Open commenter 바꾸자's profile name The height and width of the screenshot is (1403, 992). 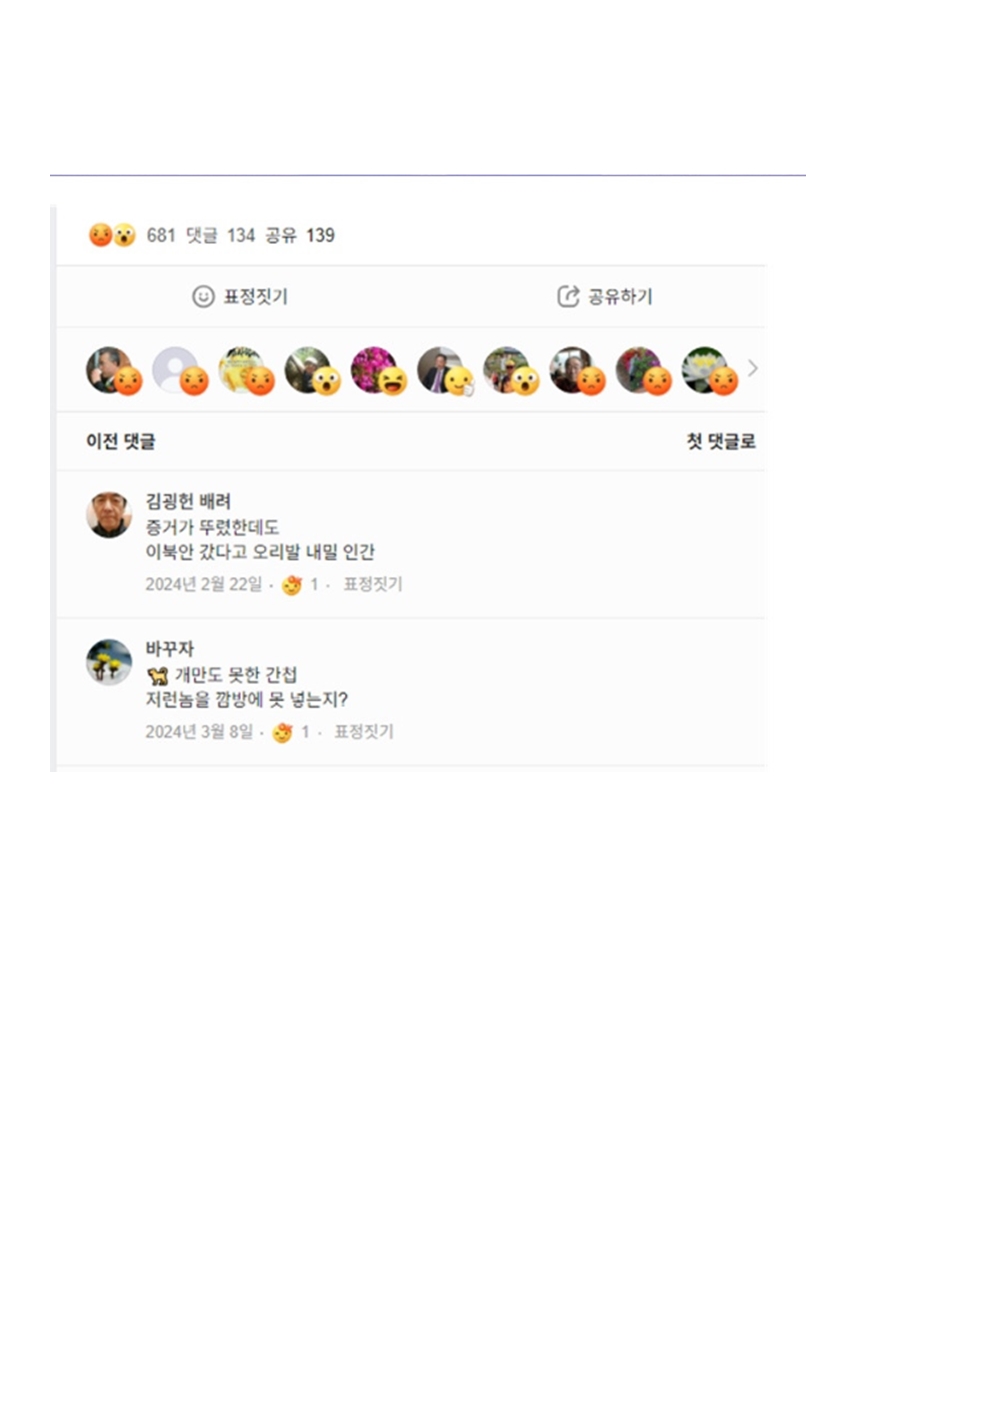tap(169, 649)
